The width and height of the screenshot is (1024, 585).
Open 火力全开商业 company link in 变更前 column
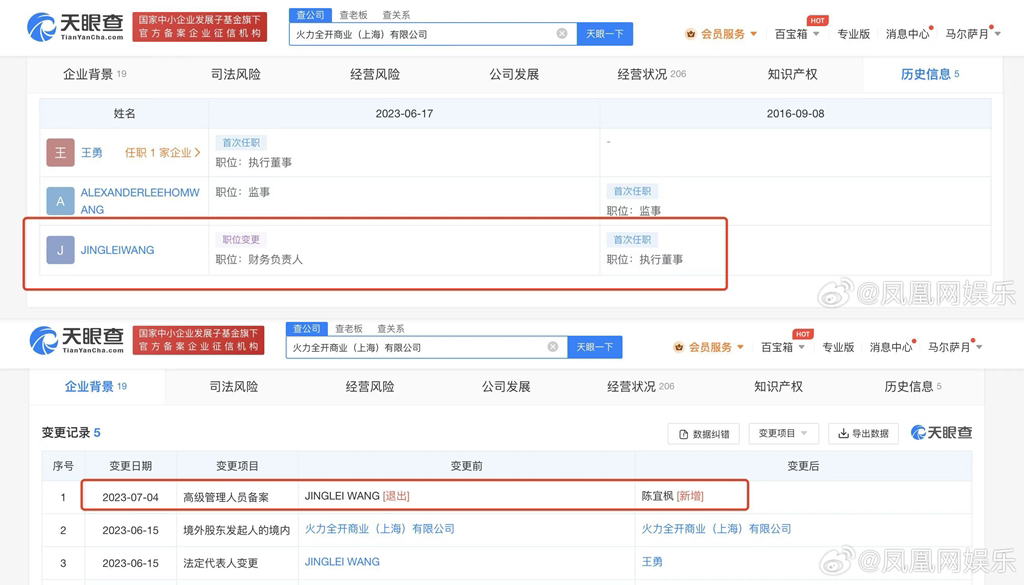tap(379, 529)
